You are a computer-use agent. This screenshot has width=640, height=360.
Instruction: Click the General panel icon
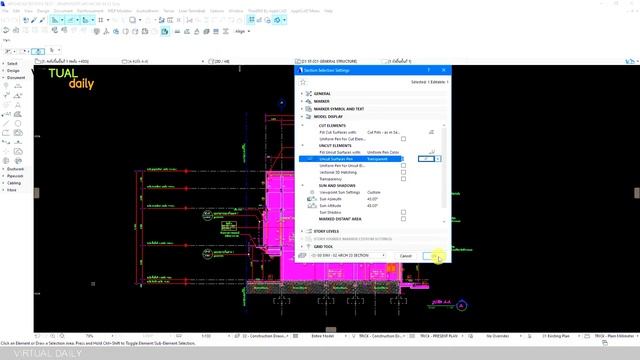pos(309,93)
